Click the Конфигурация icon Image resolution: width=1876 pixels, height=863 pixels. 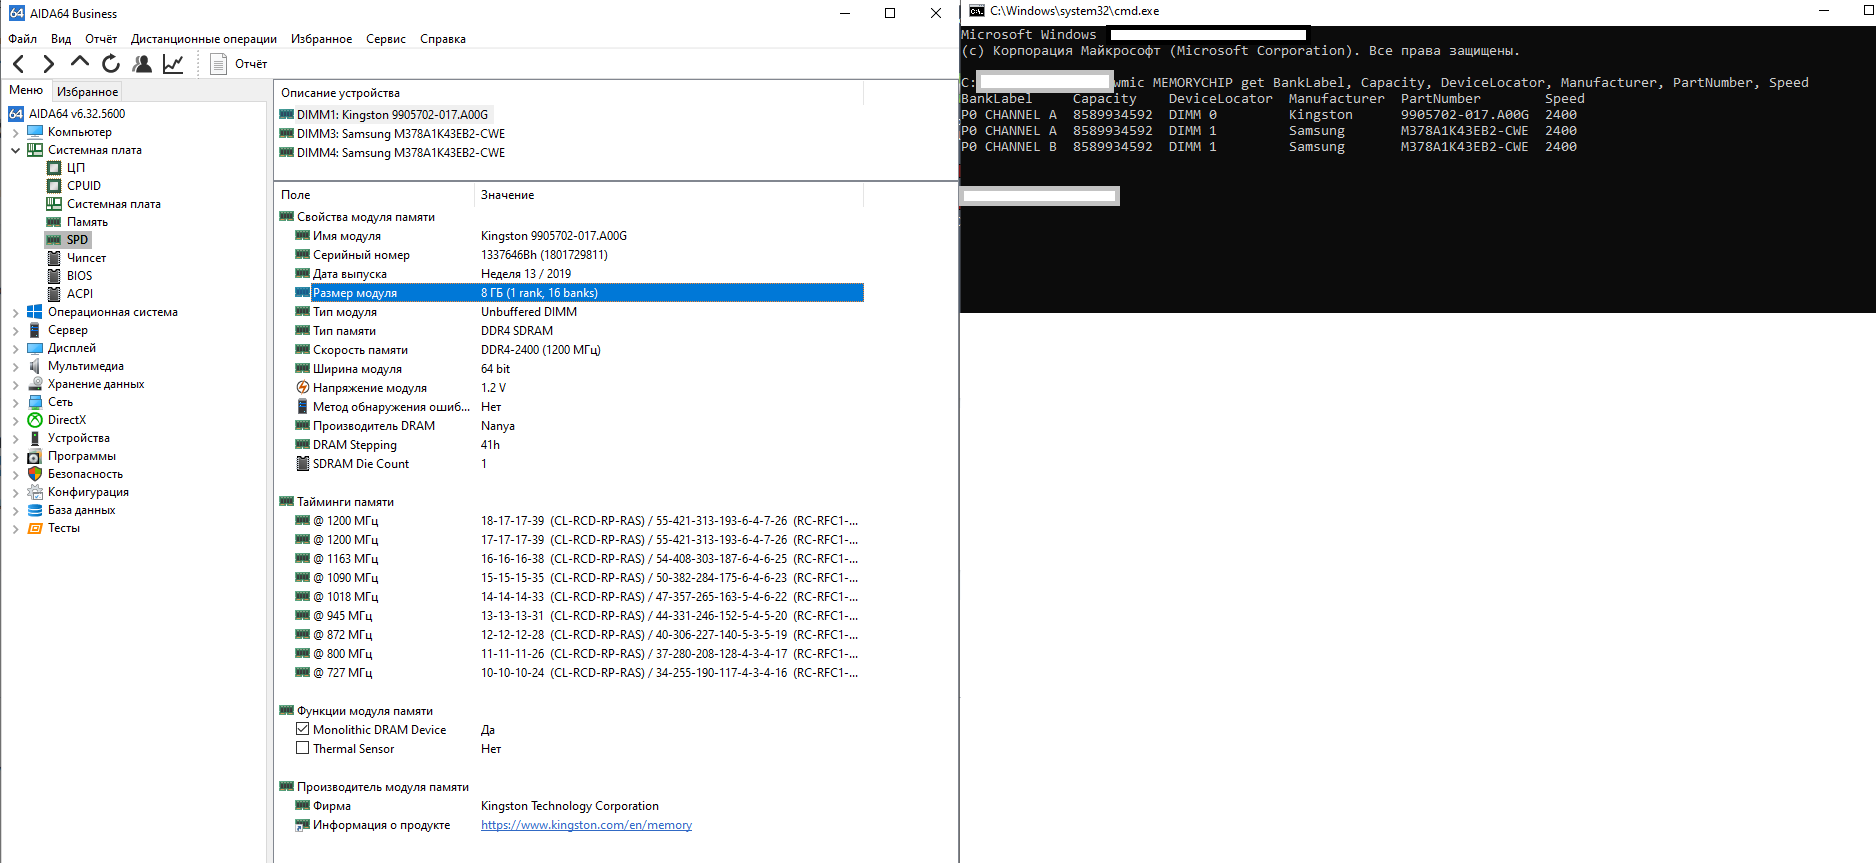(x=35, y=492)
